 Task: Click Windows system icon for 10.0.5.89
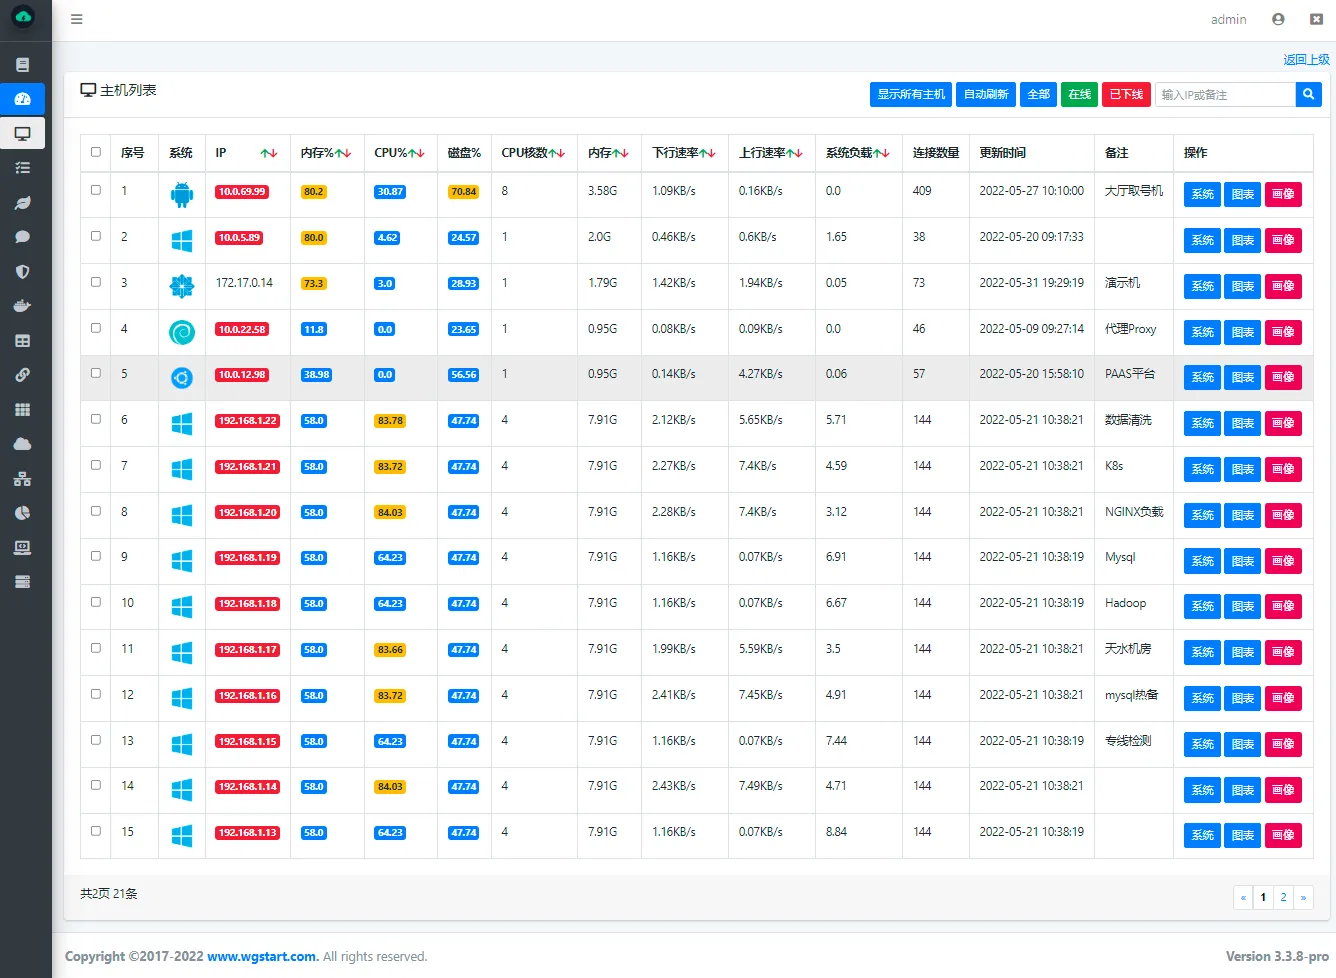pyautogui.click(x=182, y=240)
